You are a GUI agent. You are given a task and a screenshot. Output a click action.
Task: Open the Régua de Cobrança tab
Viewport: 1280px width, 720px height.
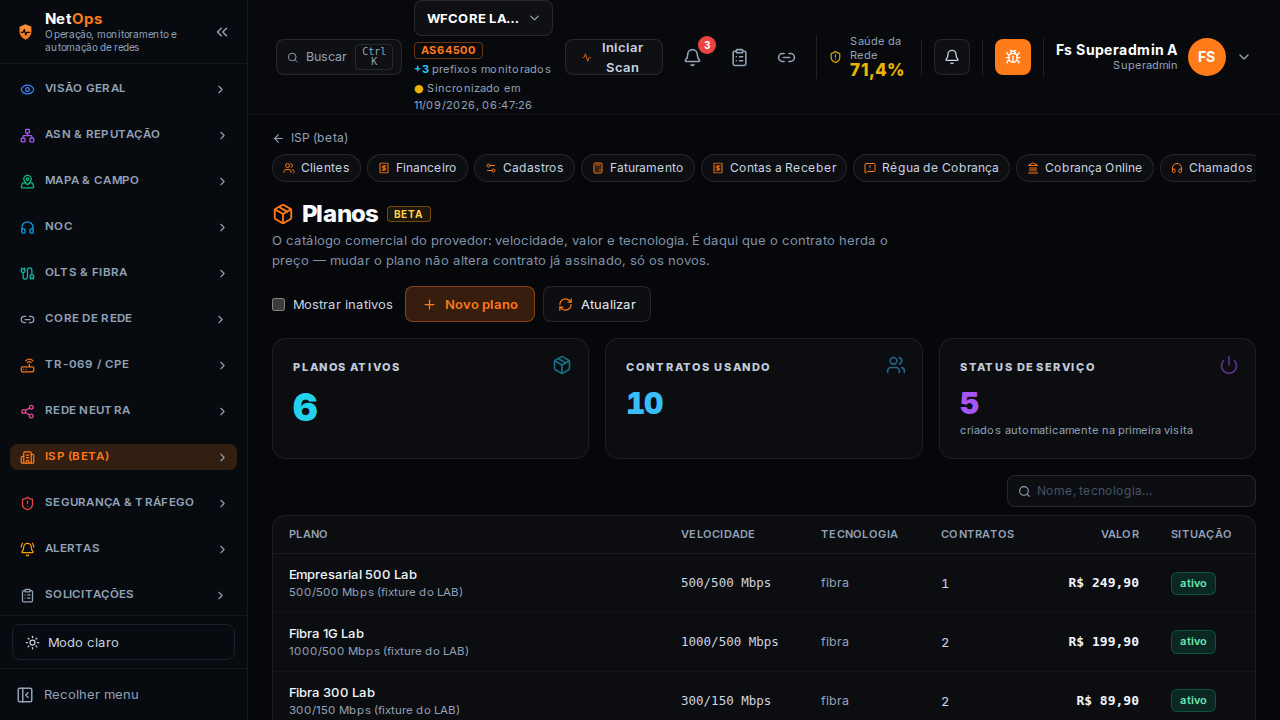931,168
